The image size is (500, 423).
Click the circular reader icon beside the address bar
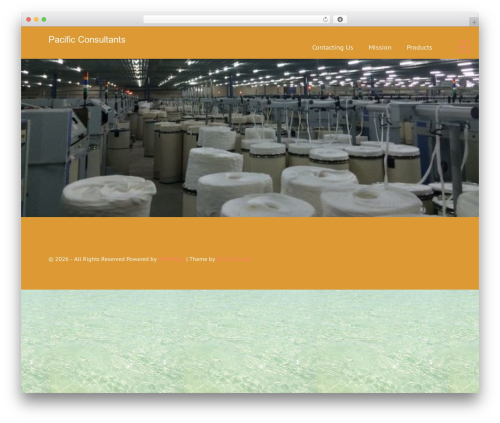tap(340, 20)
